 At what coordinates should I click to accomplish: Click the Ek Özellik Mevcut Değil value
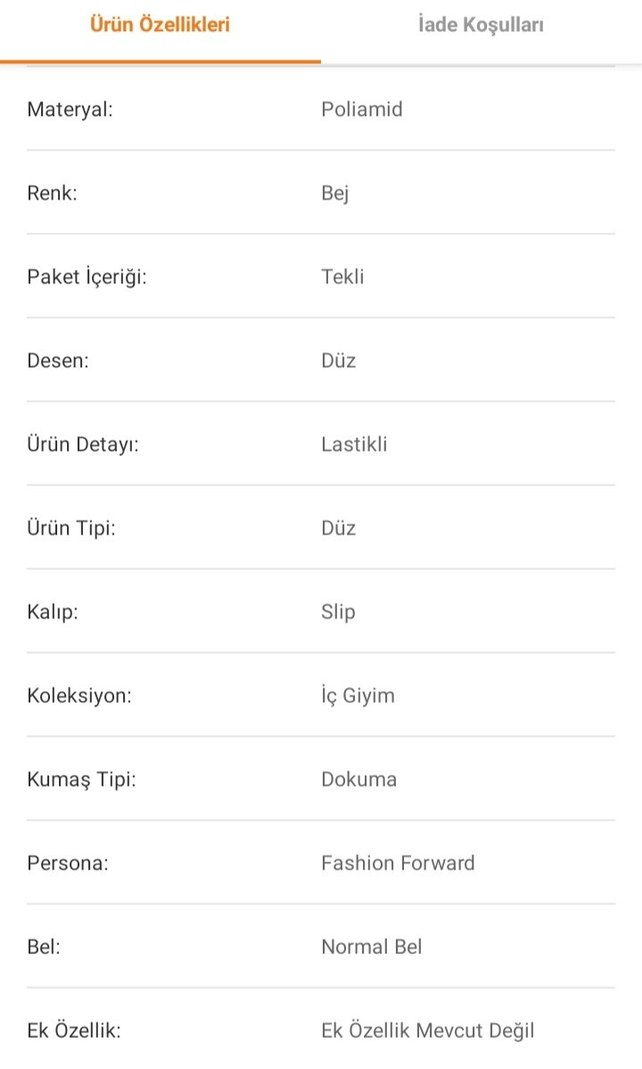pyautogui.click(x=429, y=1030)
